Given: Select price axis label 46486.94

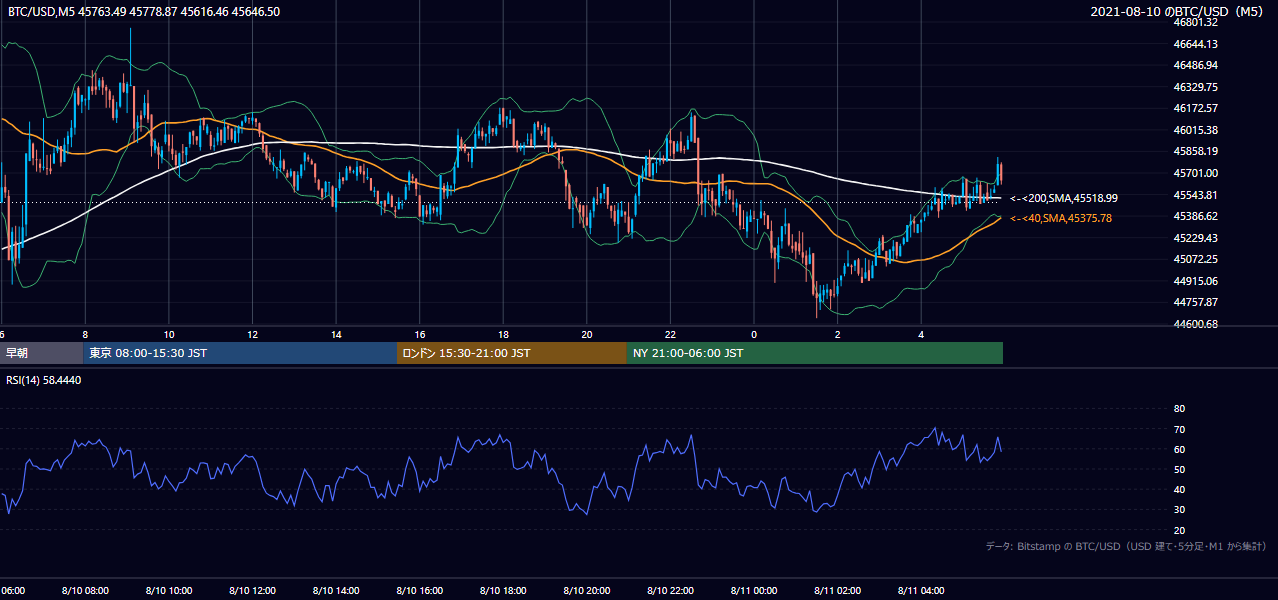Looking at the screenshot, I should coord(1195,65).
